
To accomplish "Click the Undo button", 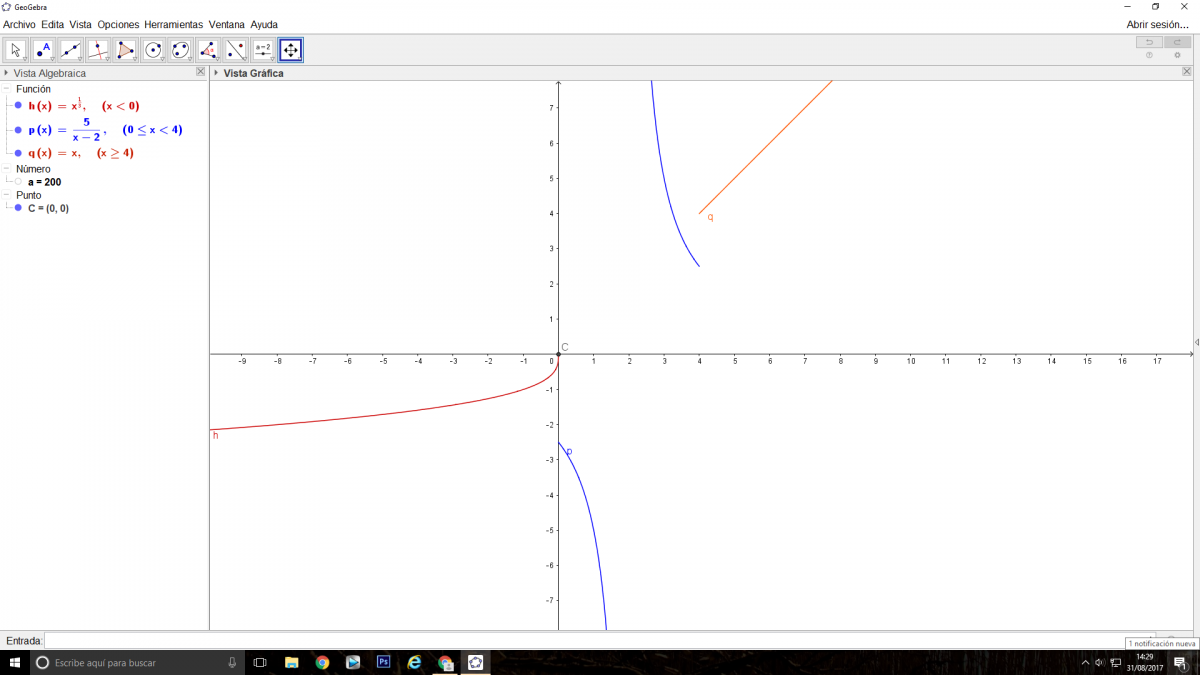I will point(1149,42).
